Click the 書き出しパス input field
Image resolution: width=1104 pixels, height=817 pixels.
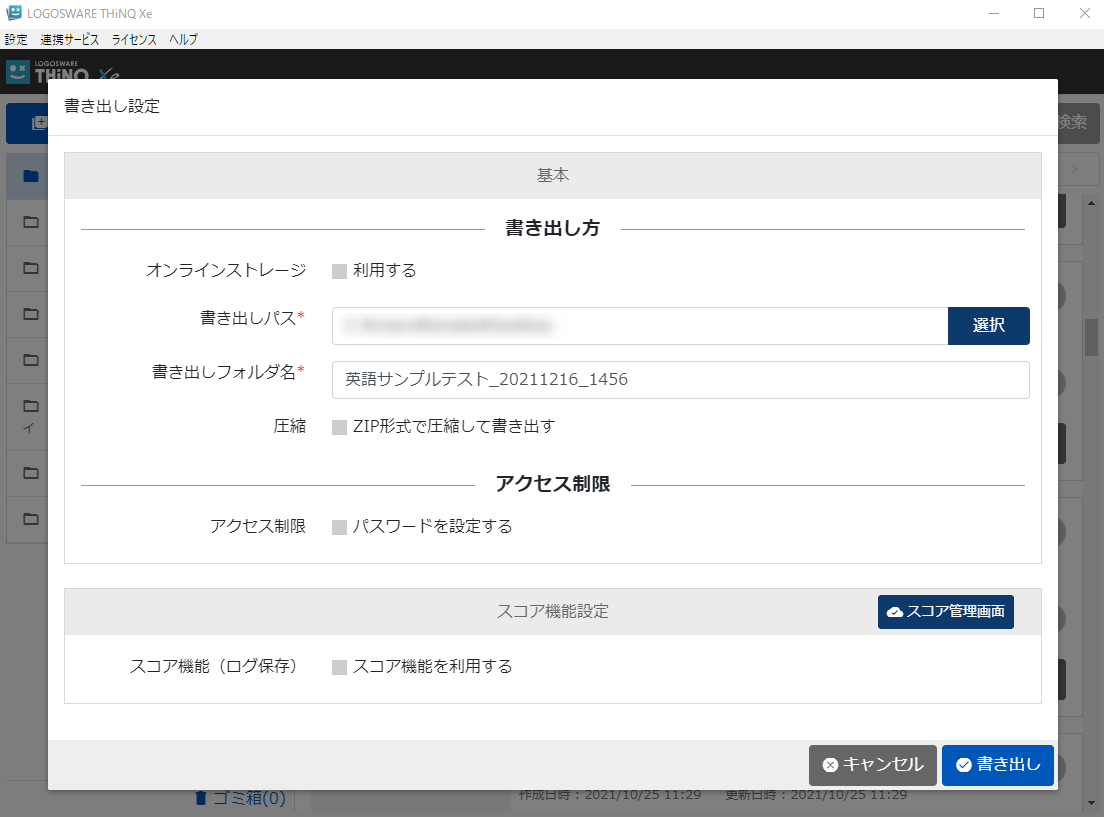pos(640,326)
